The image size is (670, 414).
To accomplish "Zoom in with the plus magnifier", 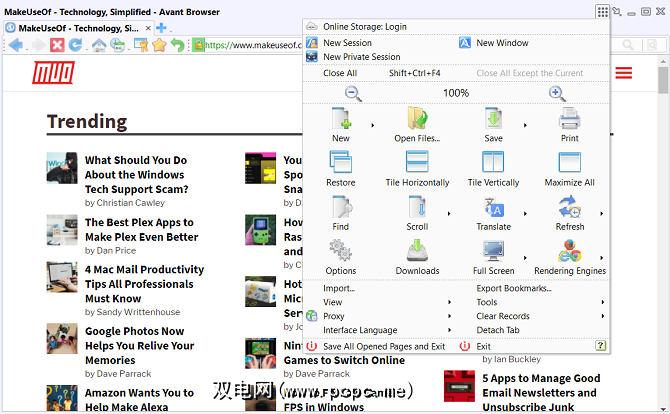I will [x=557, y=93].
